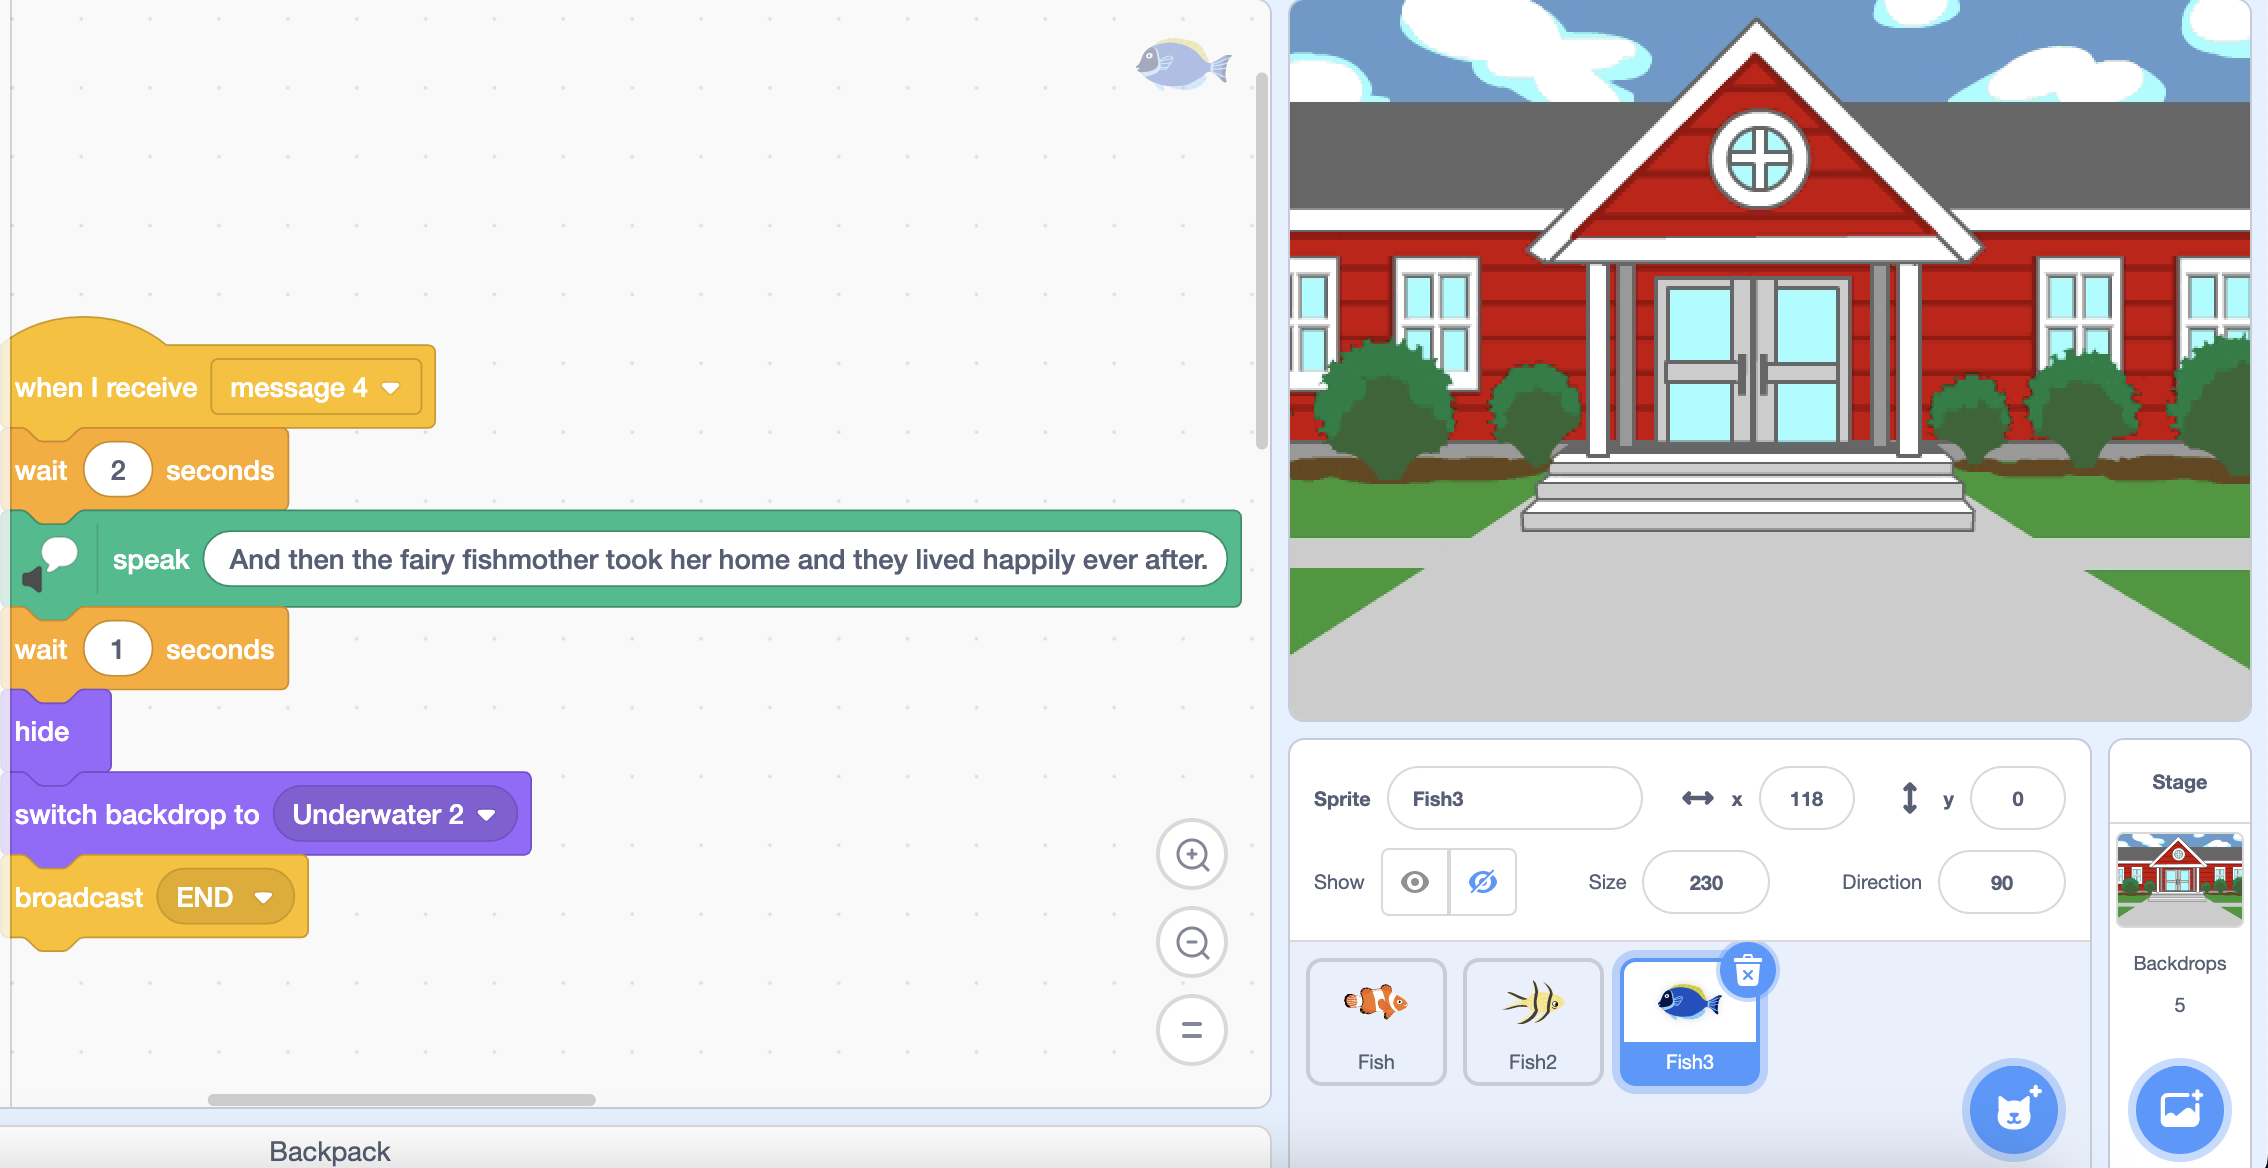Open the Choose a Backdrop icon

point(2180,1110)
